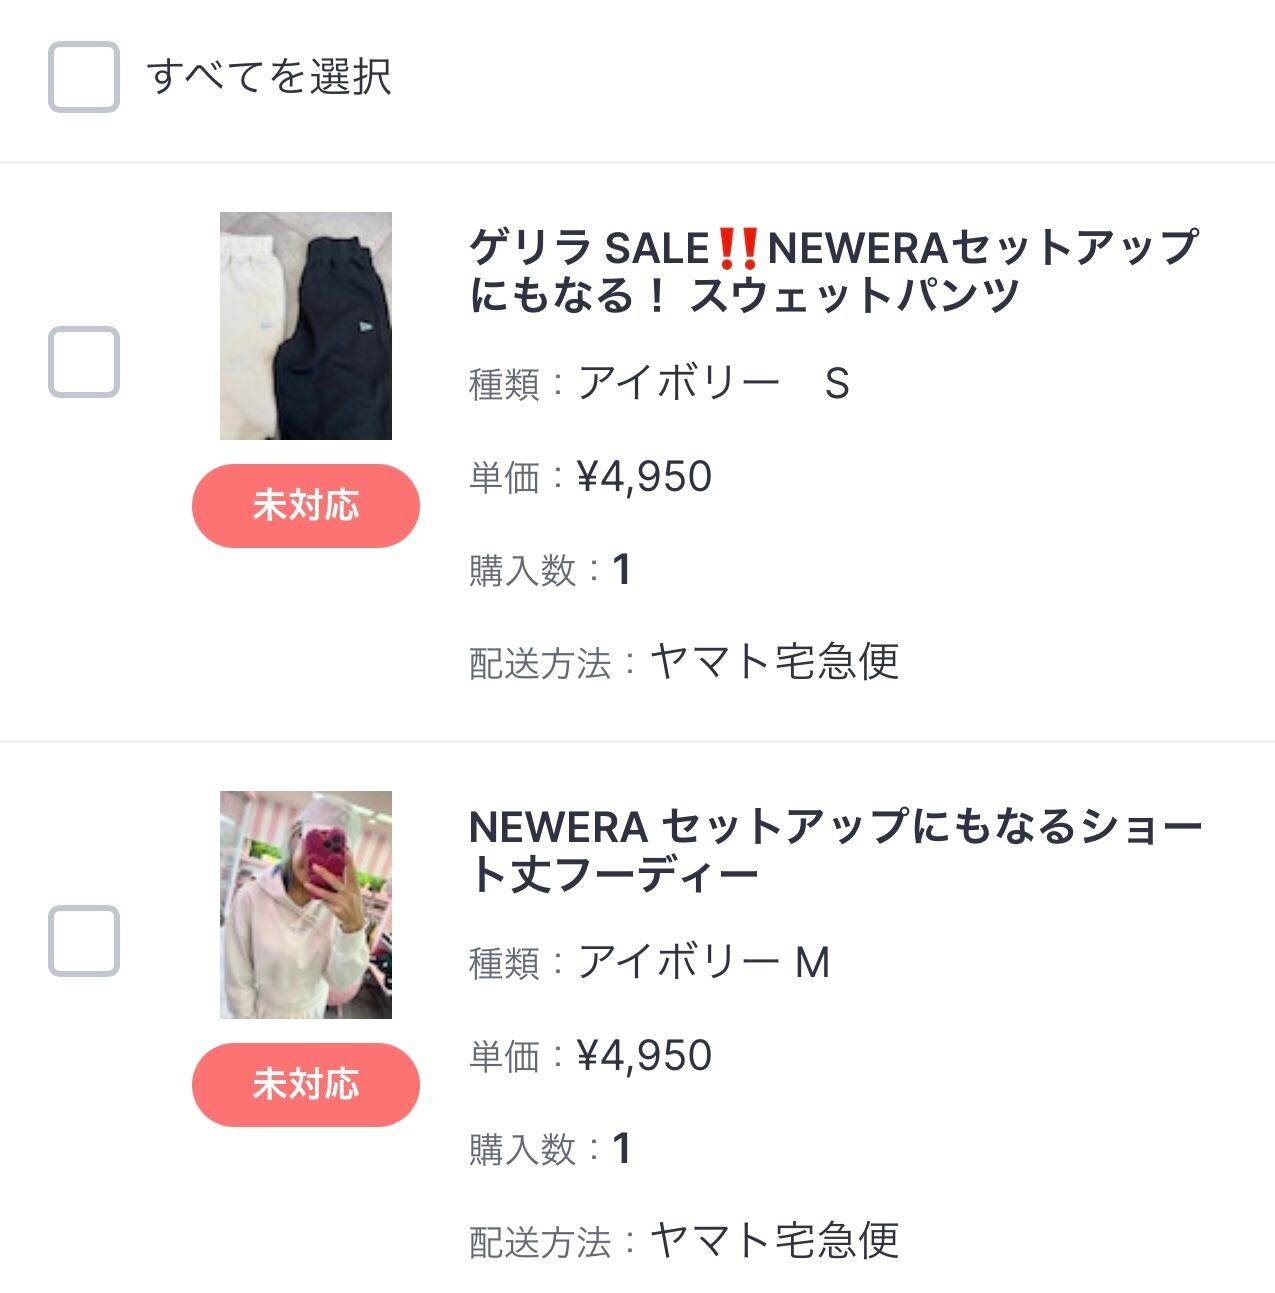Click the sweatpants unit price ¥4,950
Viewport: 1275px width, 1293px height.
coord(644,477)
